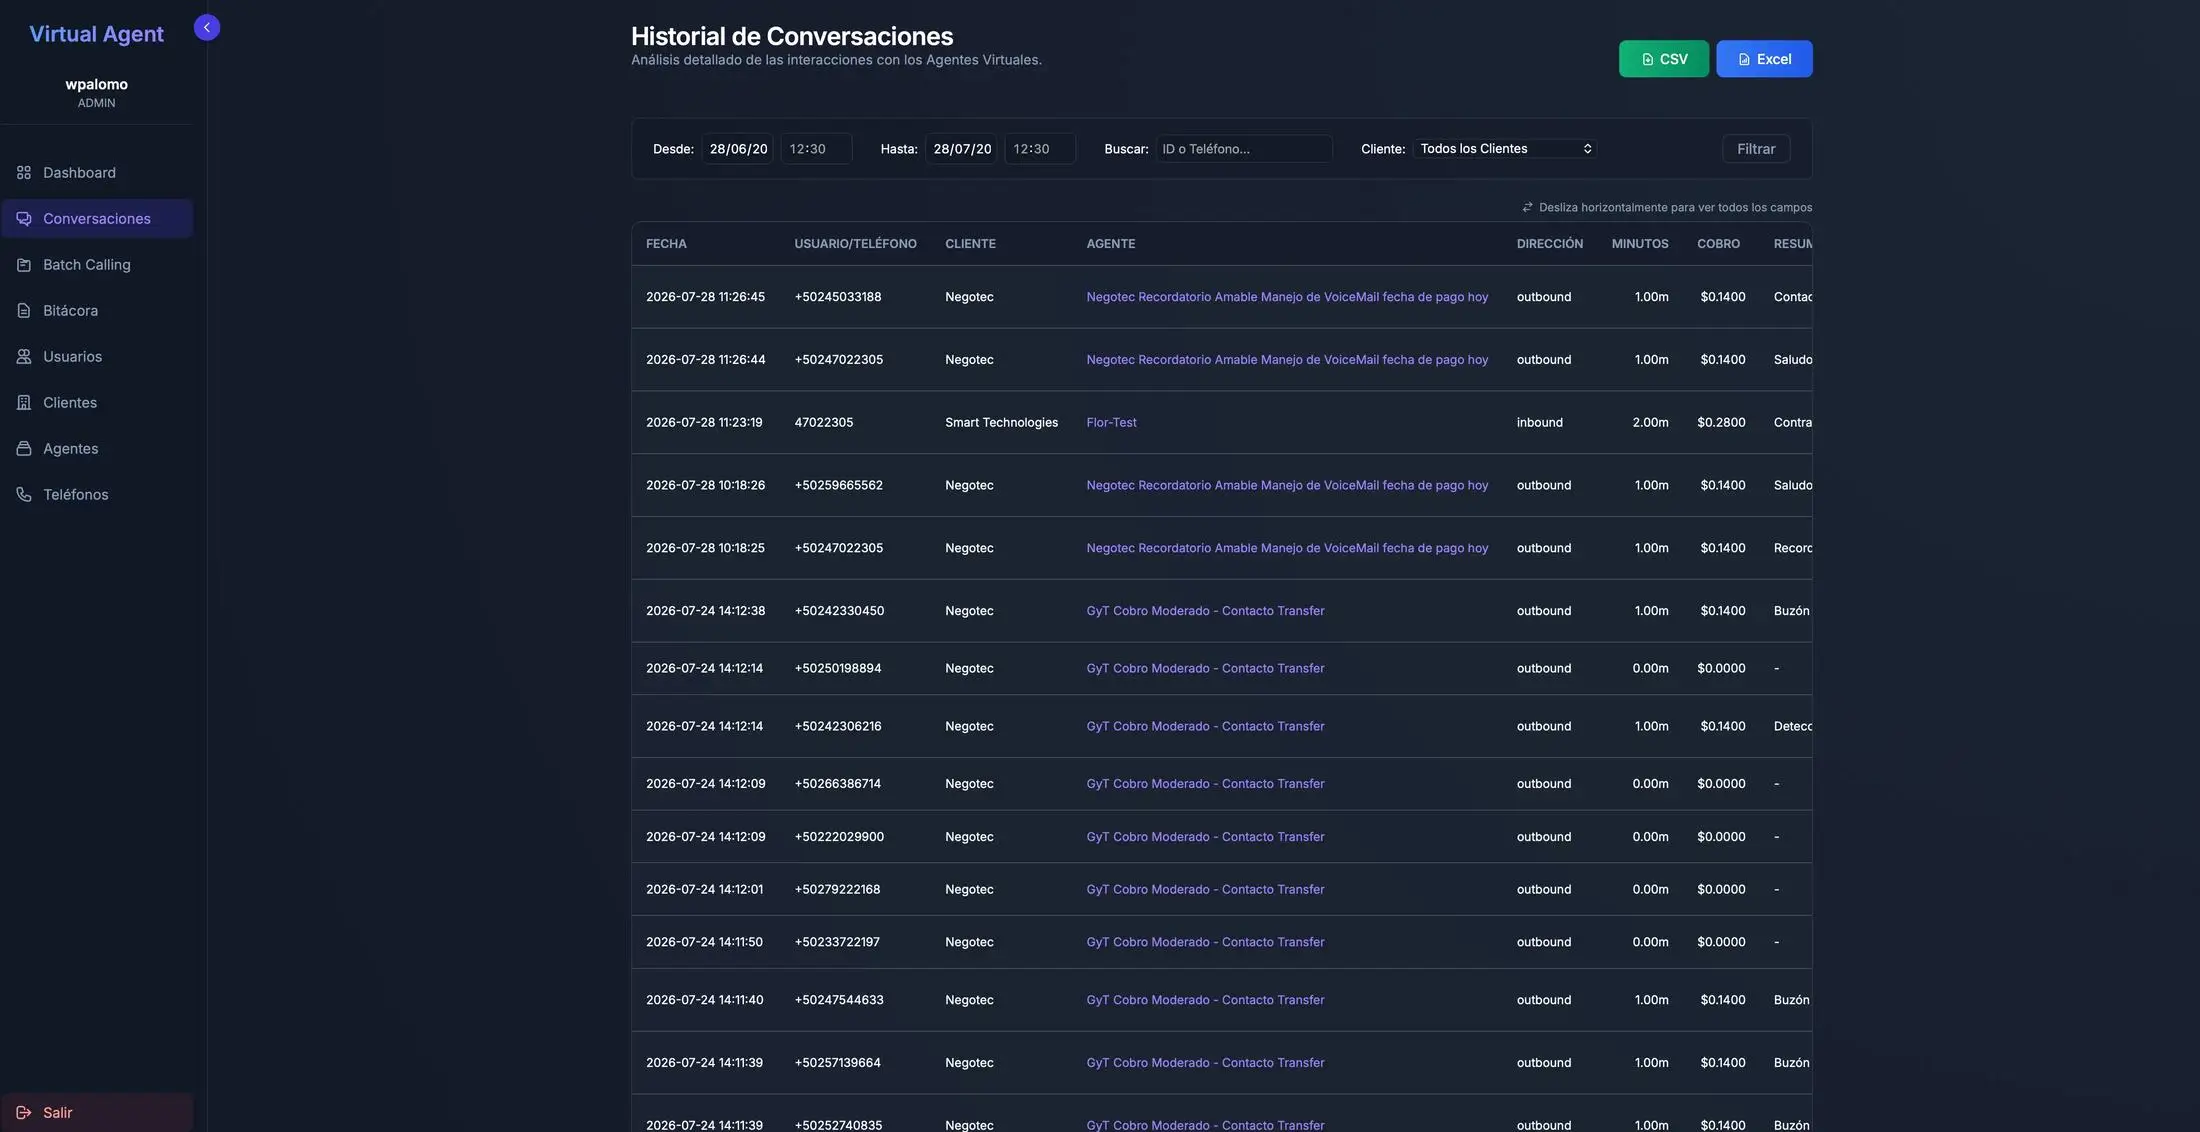Open GyT Cobro link for +50279222168
Screen dimensions: 2200x1132
point(1205,890)
